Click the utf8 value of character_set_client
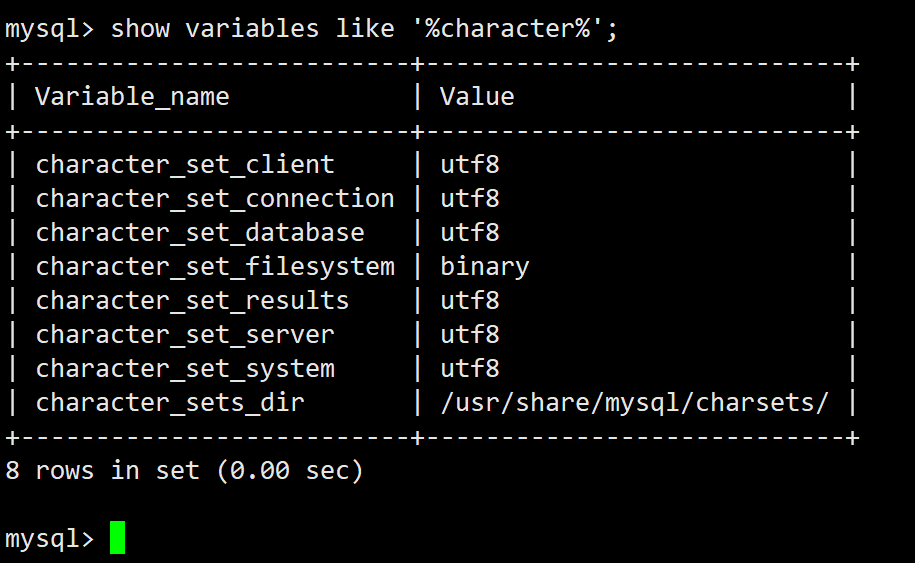The width and height of the screenshot is (915, 563). (x=470, y=165)
